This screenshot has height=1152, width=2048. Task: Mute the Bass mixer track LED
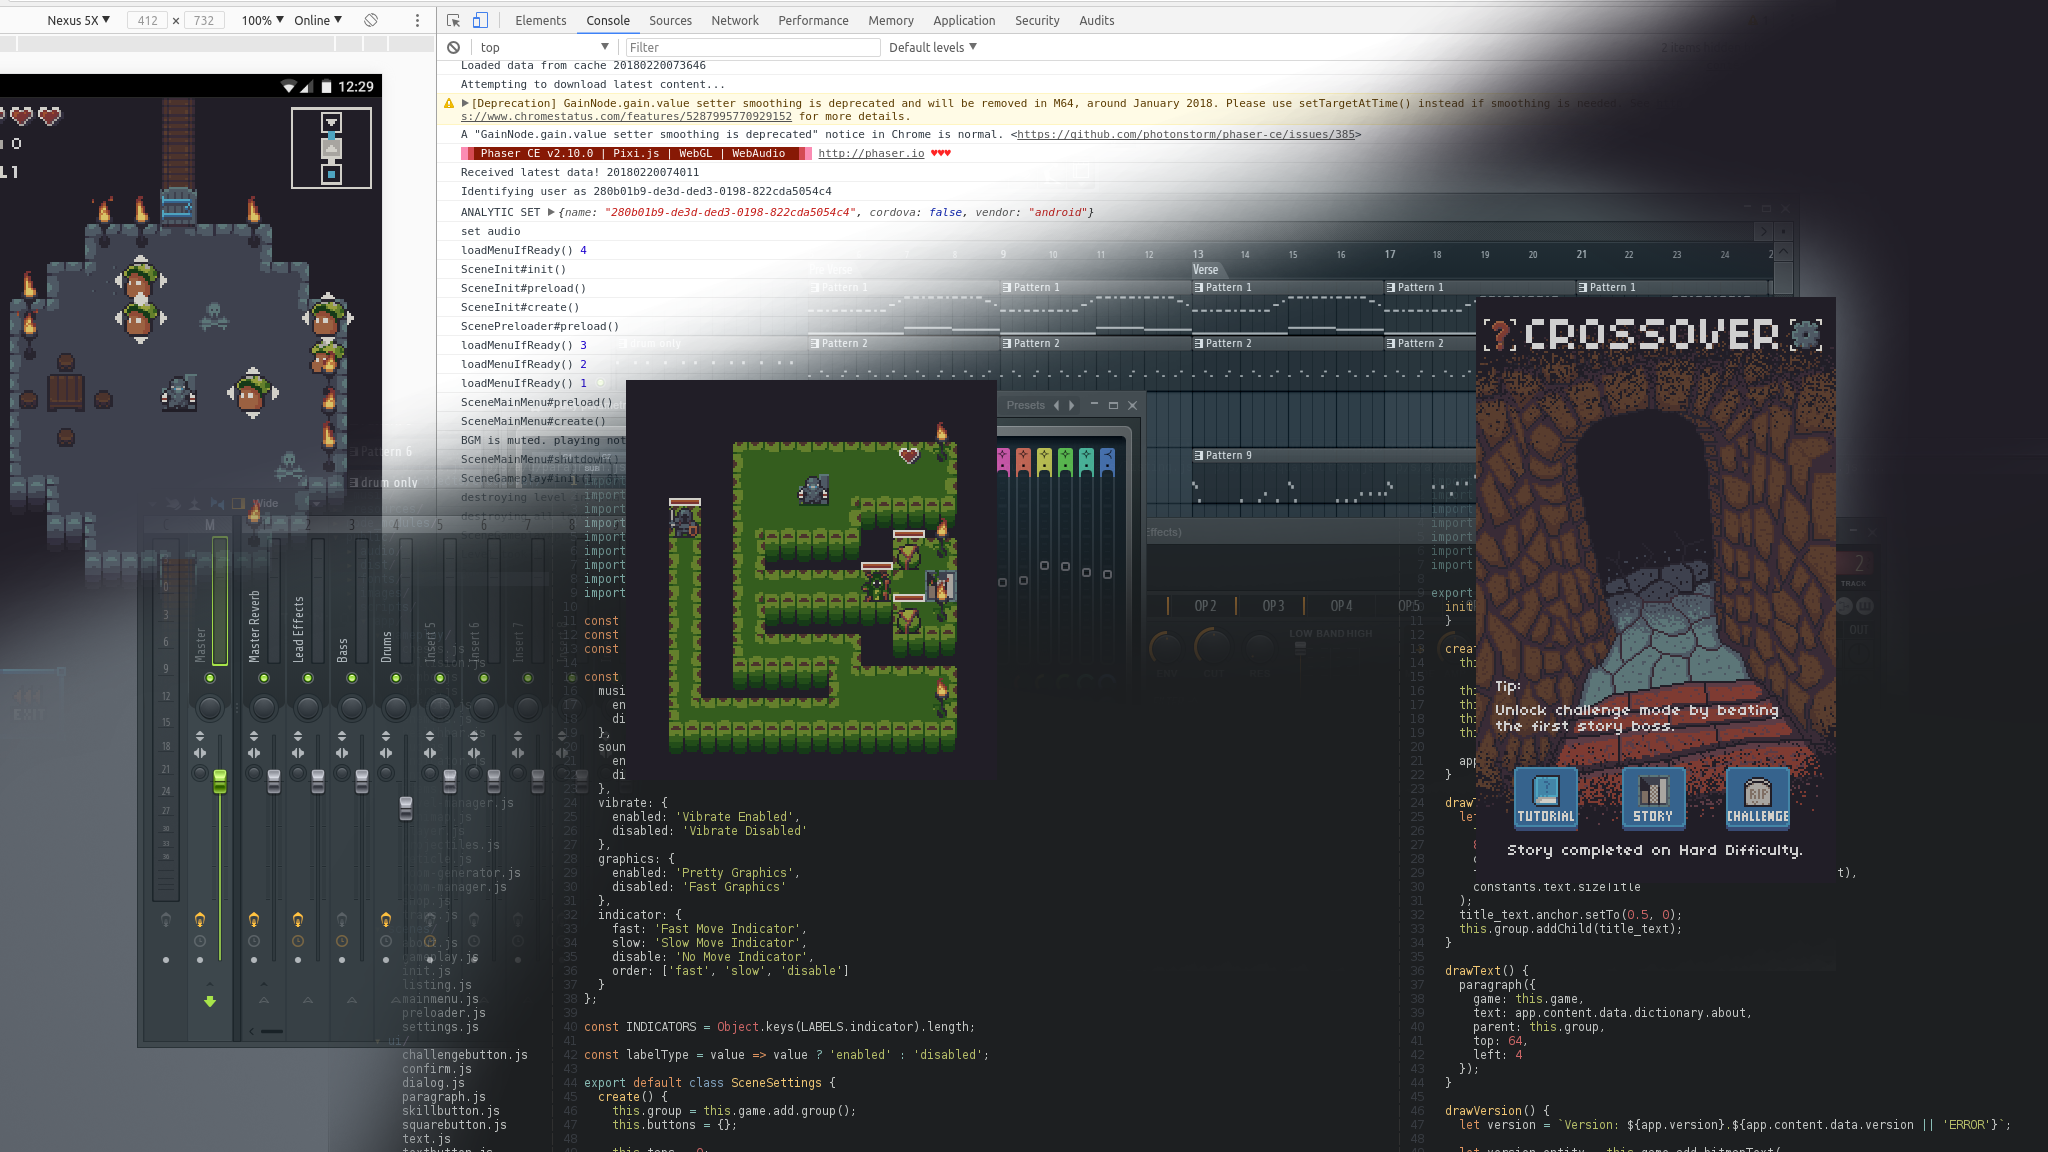coord(352,678)
